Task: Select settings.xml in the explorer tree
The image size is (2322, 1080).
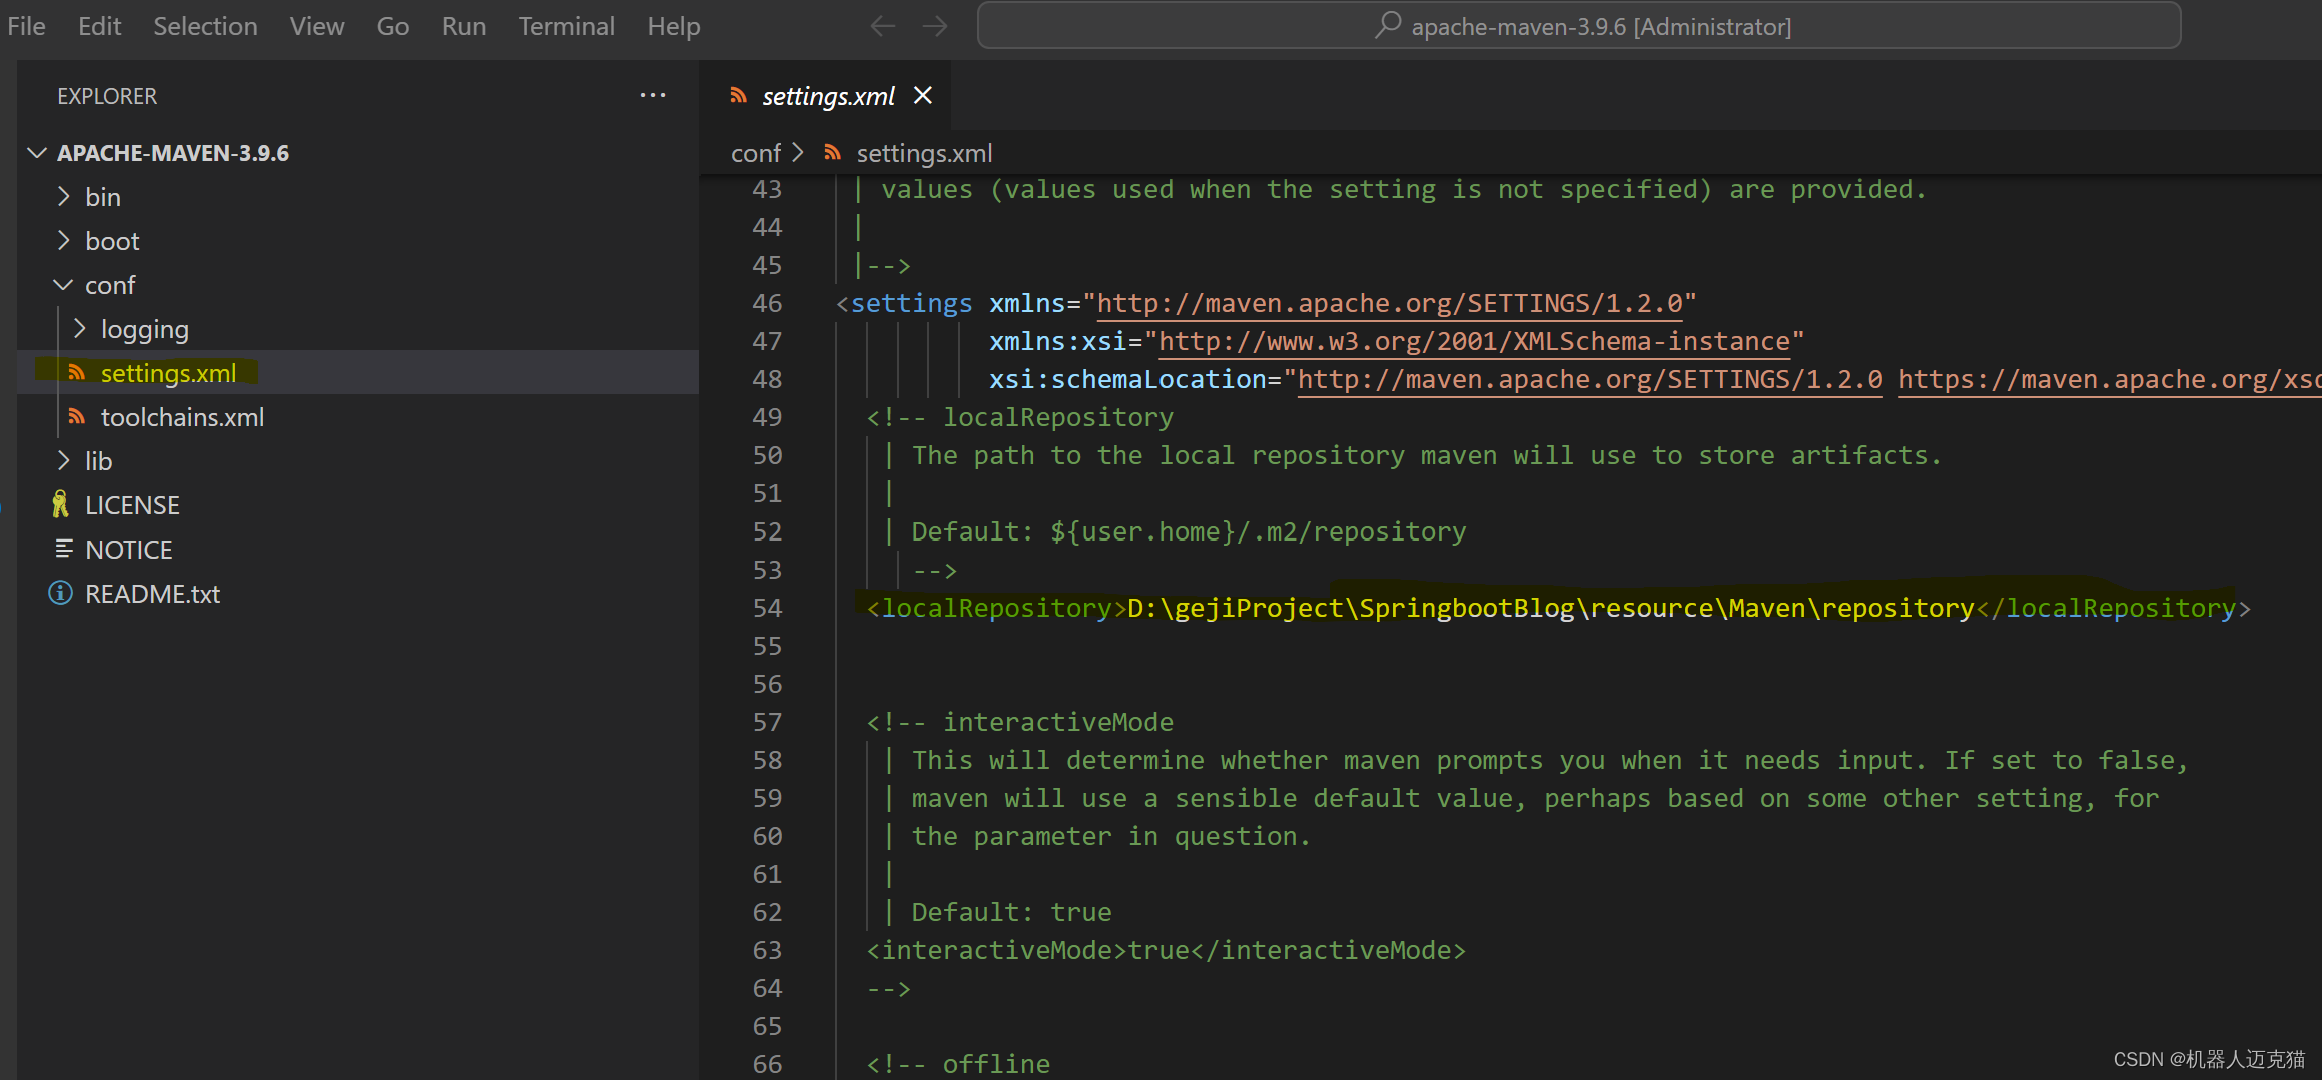Action: (358, 373)
